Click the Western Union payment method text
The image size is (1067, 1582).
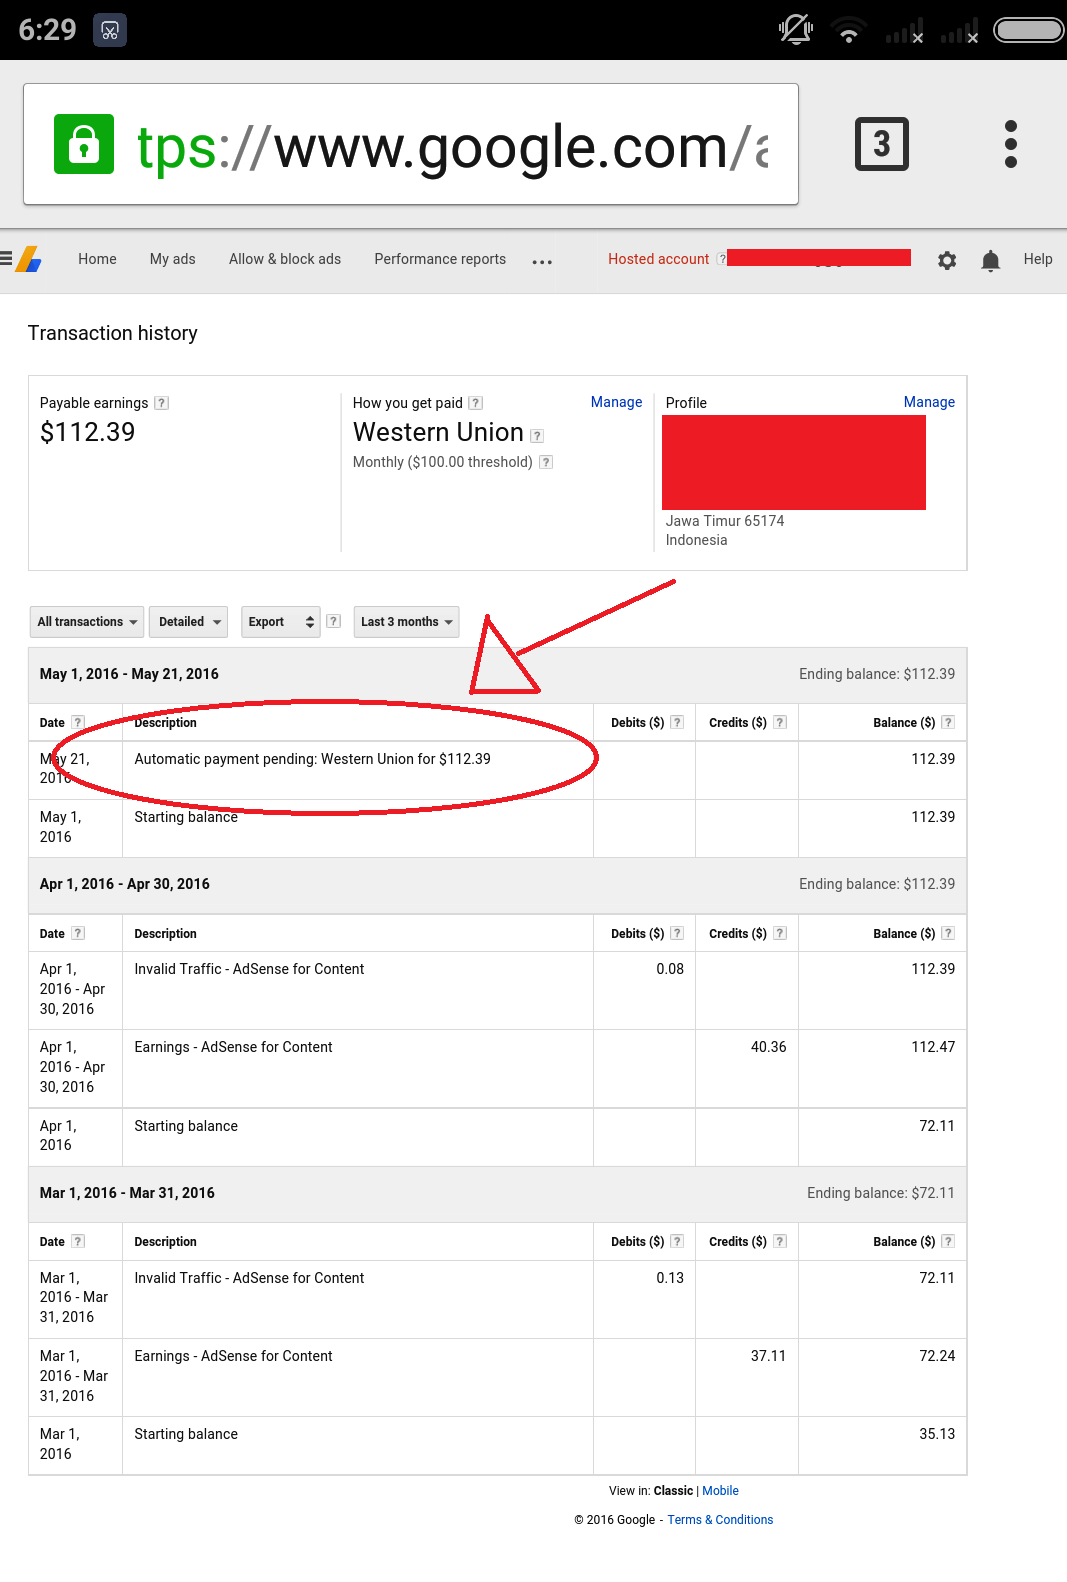[438, 432]
